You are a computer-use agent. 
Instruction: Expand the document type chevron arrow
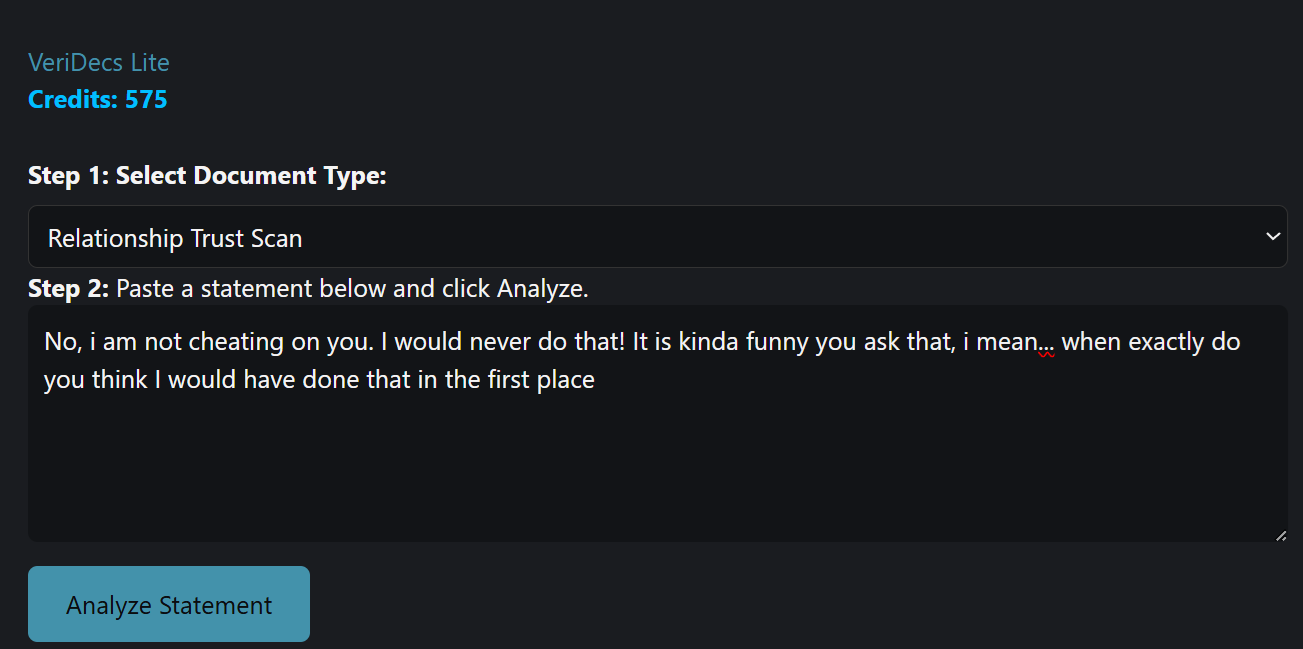pyautogui.click(x=1272, y=237)
